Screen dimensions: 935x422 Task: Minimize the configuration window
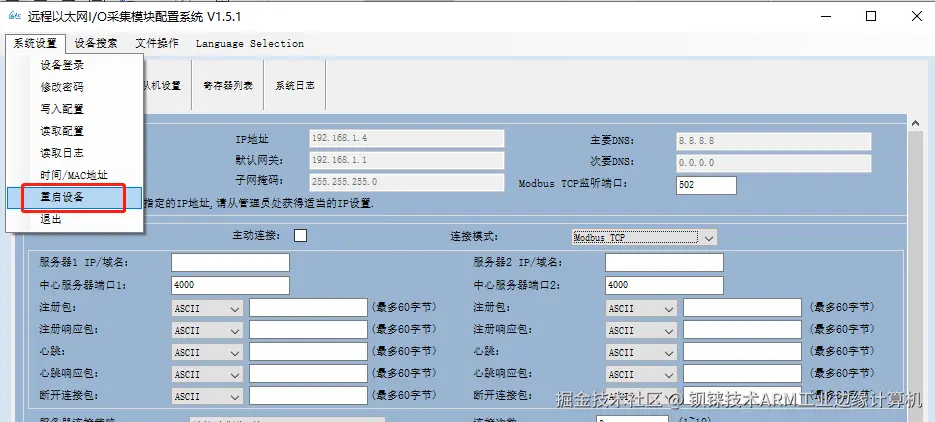coord(825,16)
